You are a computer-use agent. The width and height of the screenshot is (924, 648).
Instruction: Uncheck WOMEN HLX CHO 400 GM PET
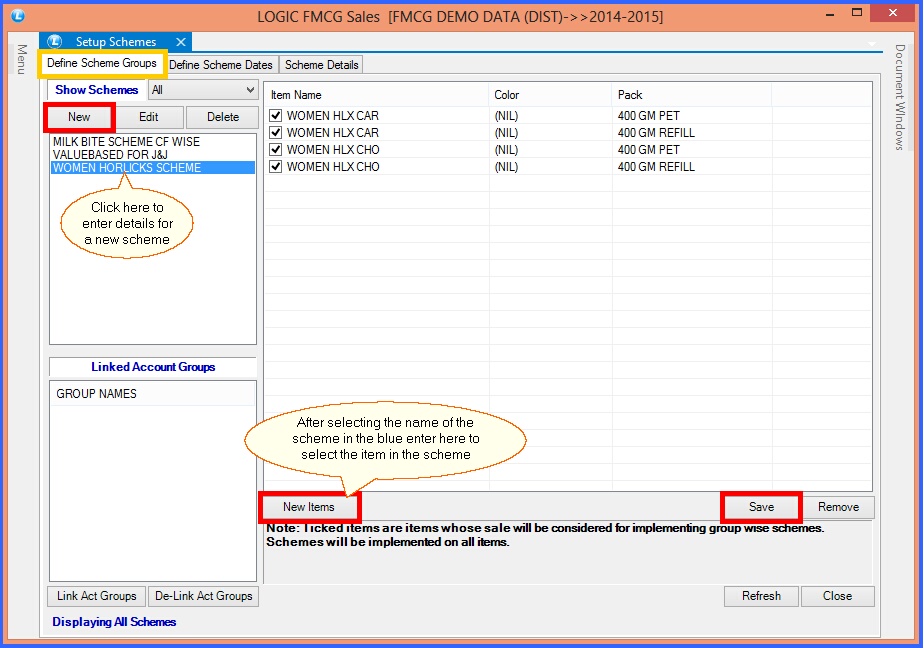pos(275,150)
